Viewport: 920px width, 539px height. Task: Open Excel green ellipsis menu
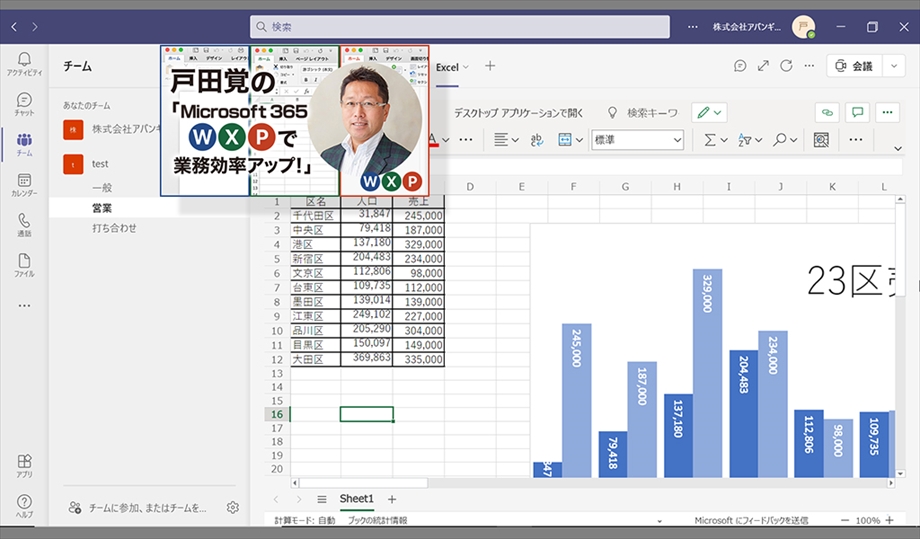887,112
